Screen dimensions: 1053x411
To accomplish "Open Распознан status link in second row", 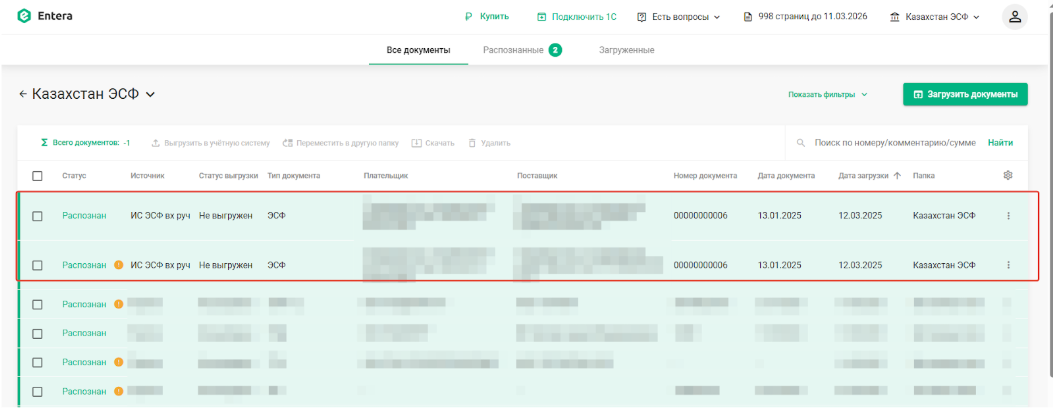I will (84, 265).
